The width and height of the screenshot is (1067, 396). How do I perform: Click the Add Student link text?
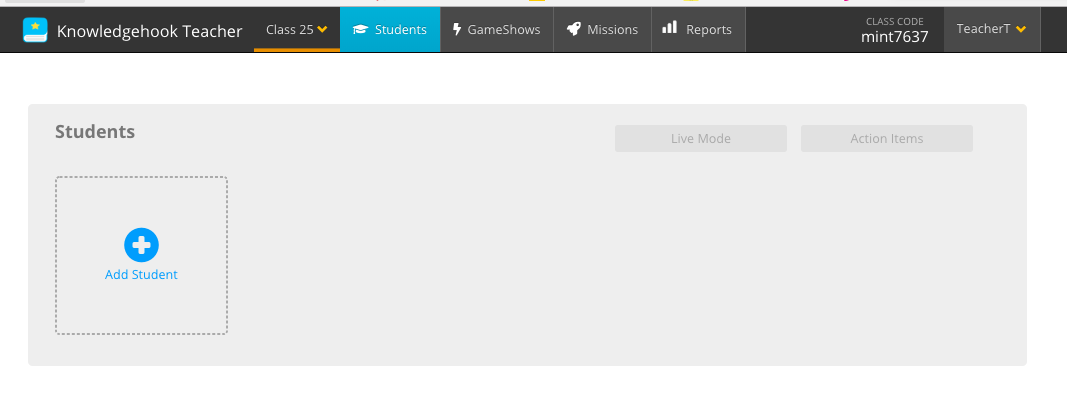coord(141,275)
